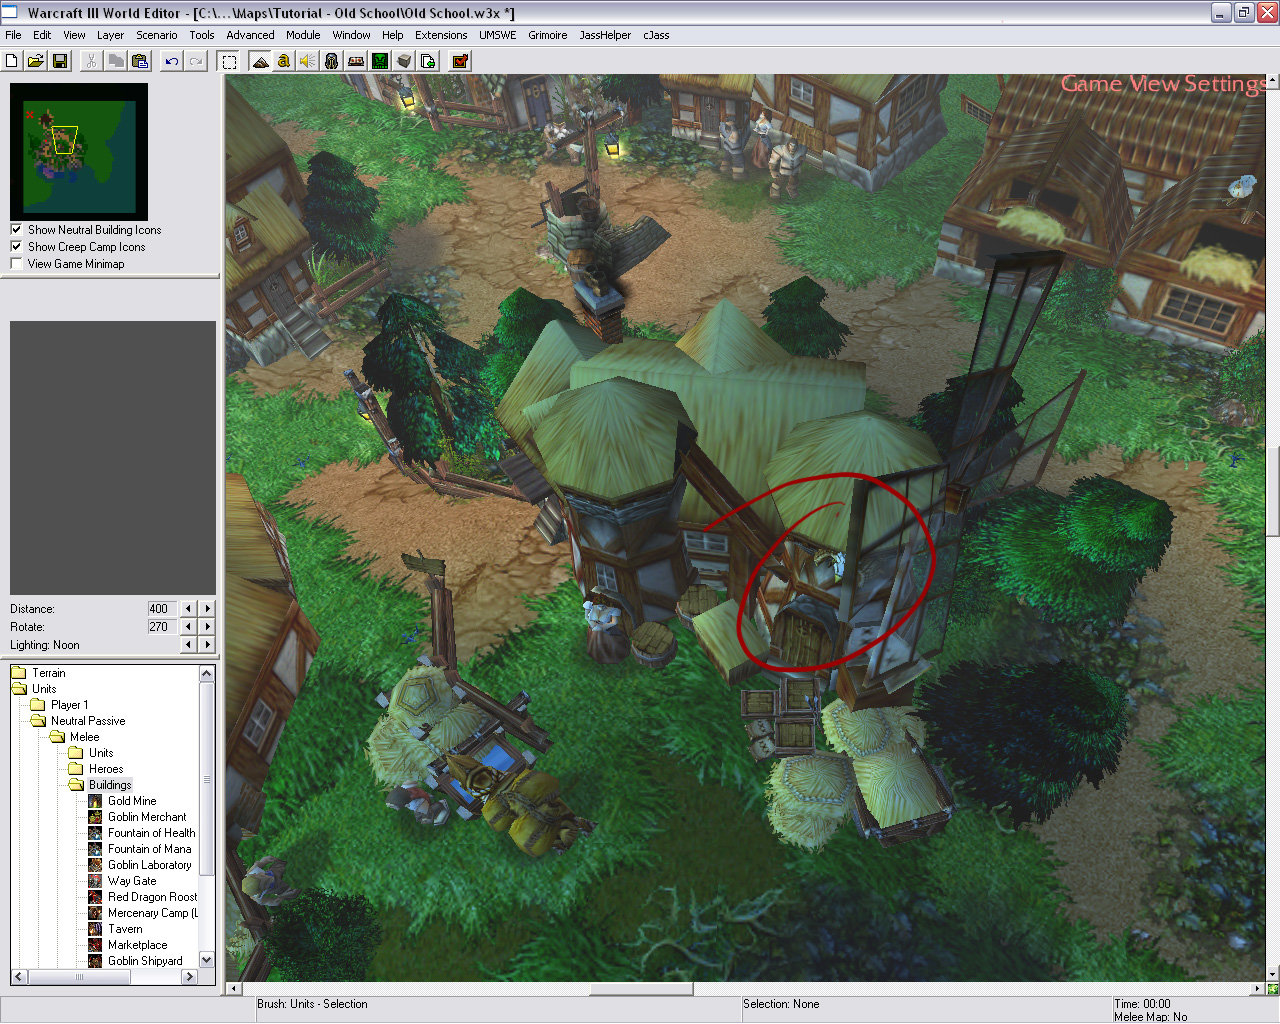Open the Extensions menu
This screenshot has height=1024, width=1280.
coord(441,35)
